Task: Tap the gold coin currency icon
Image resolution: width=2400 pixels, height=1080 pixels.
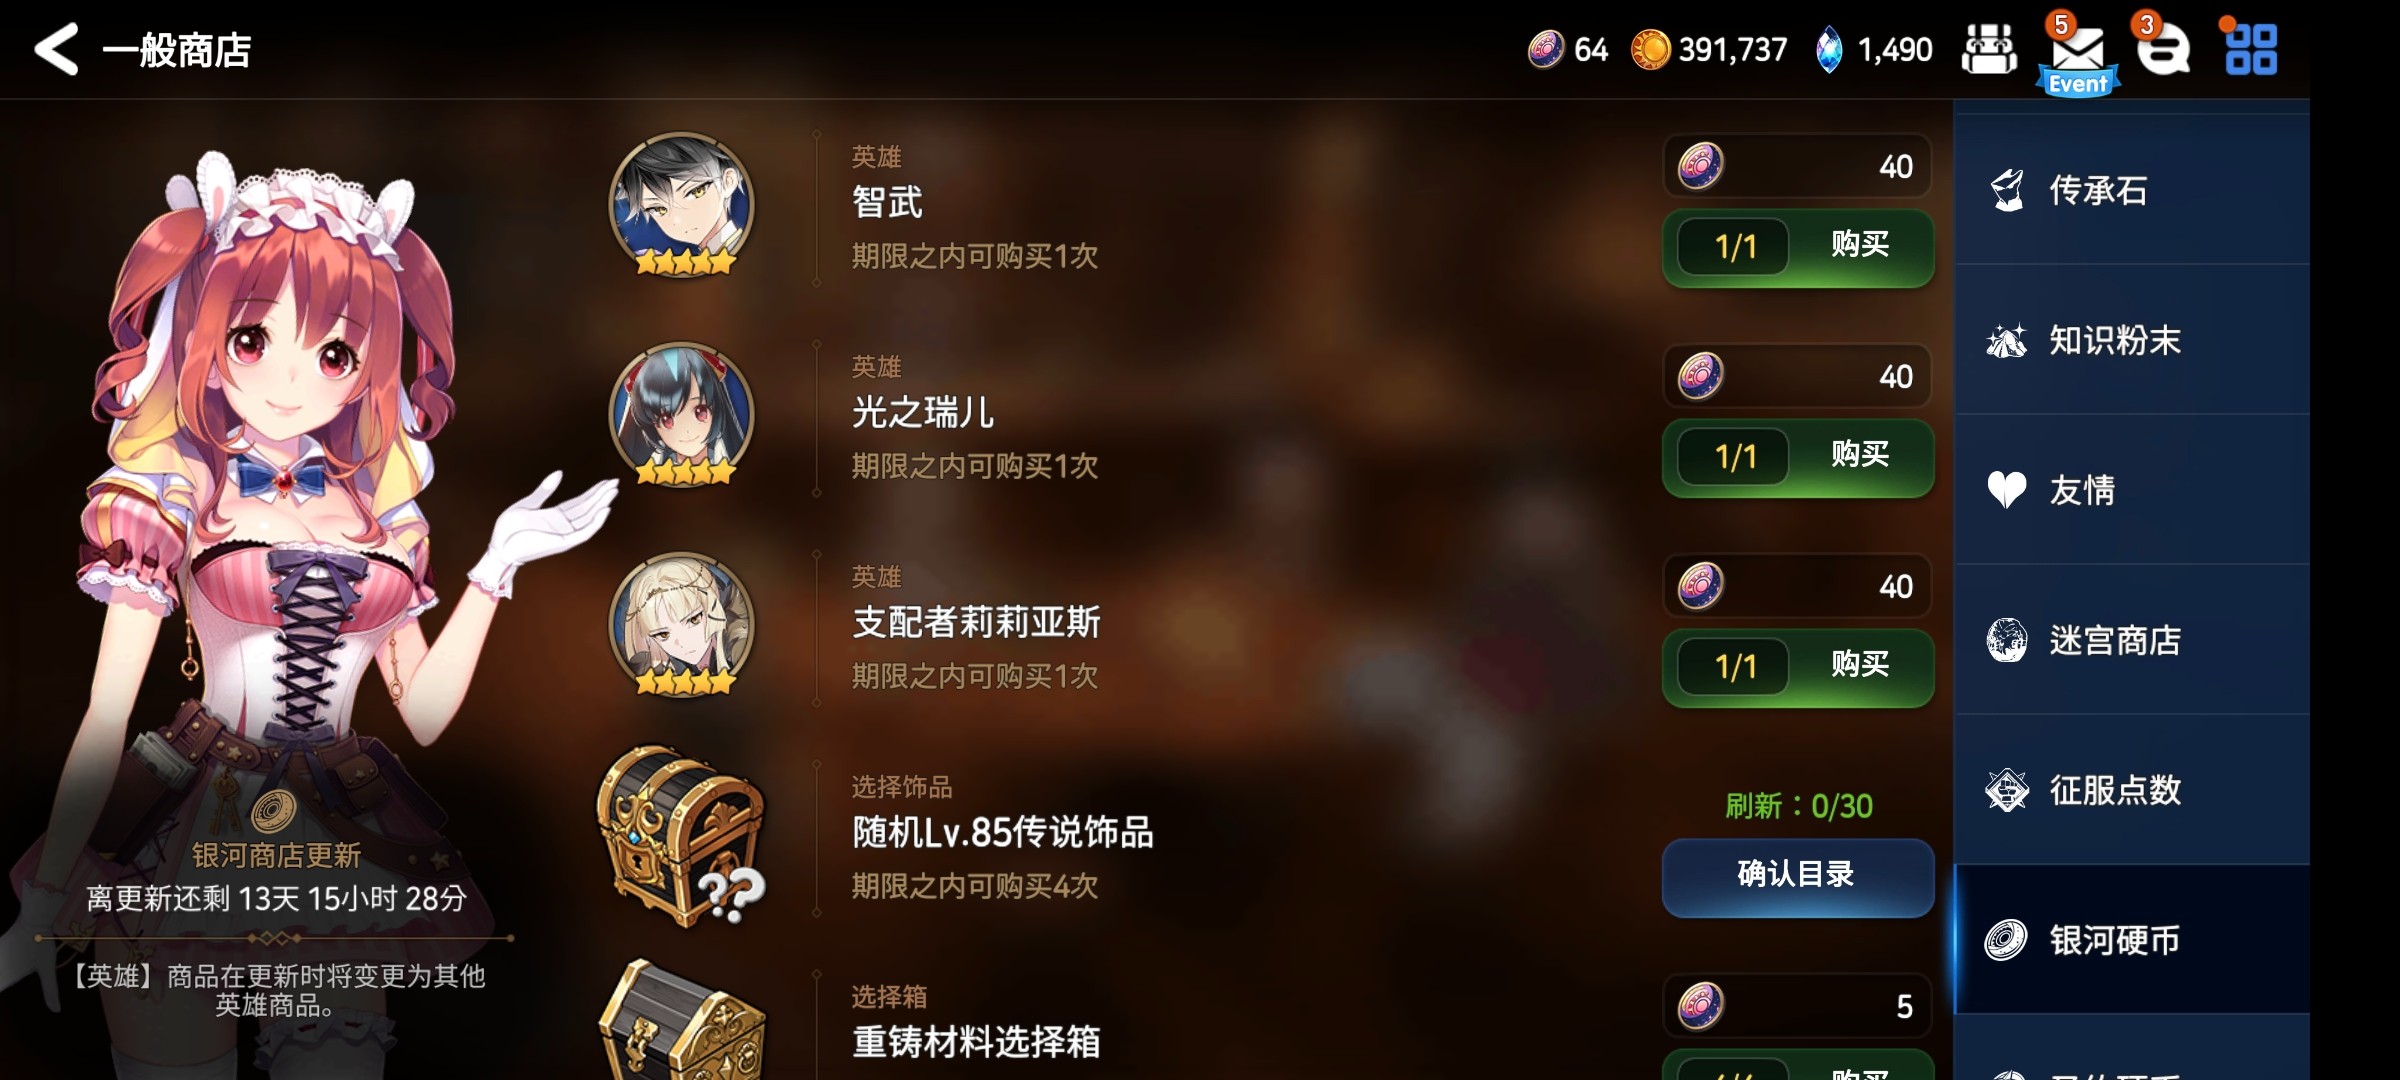Action: (1650, 49)
